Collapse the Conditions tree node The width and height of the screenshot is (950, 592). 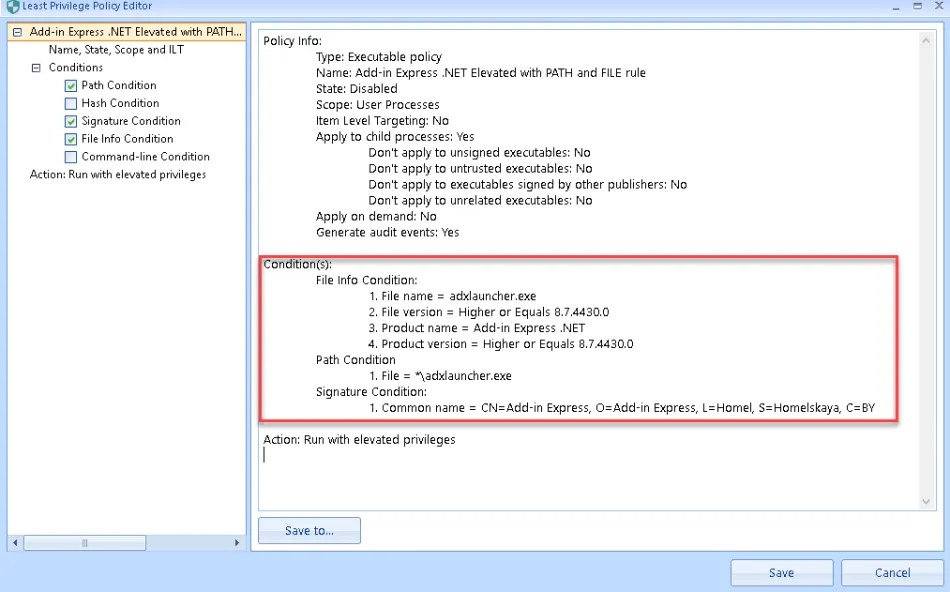click(36, 68)
